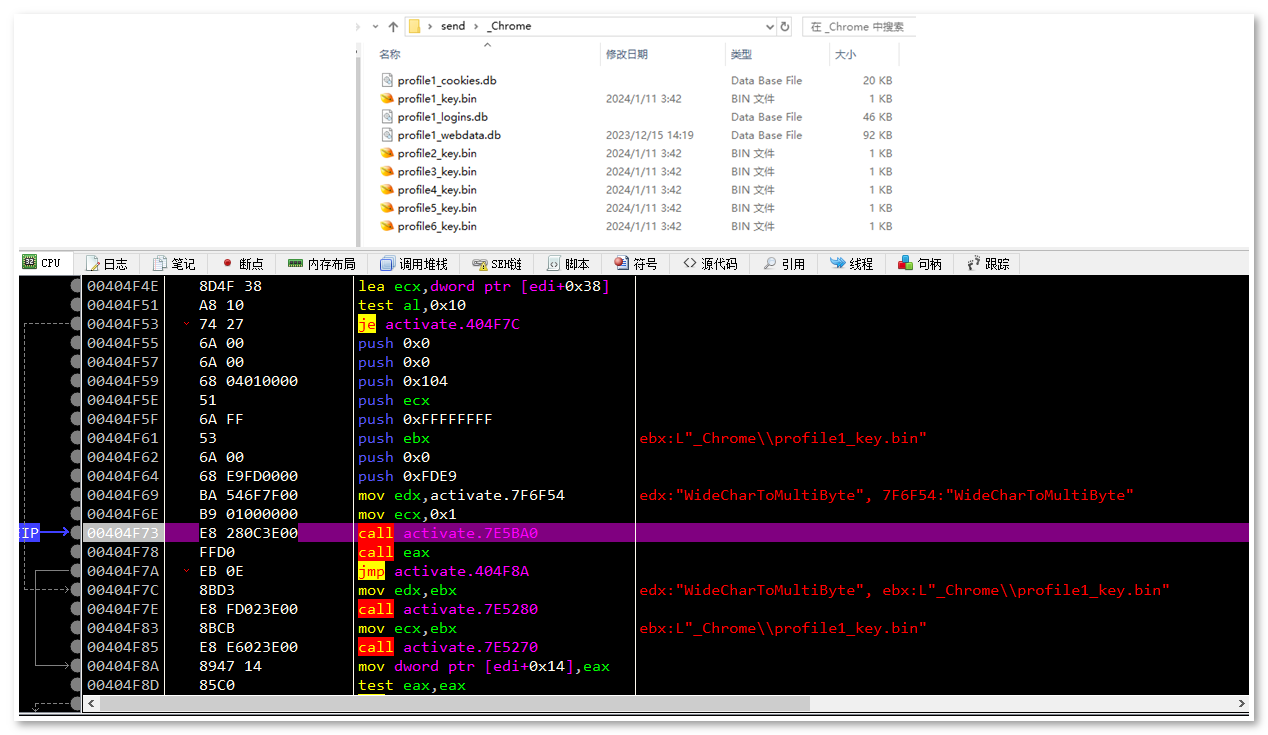Expand the address bar history dropdown
The height and width of the screenshot is (735, 1268).
pyautogui.click(x=769, y=27)
